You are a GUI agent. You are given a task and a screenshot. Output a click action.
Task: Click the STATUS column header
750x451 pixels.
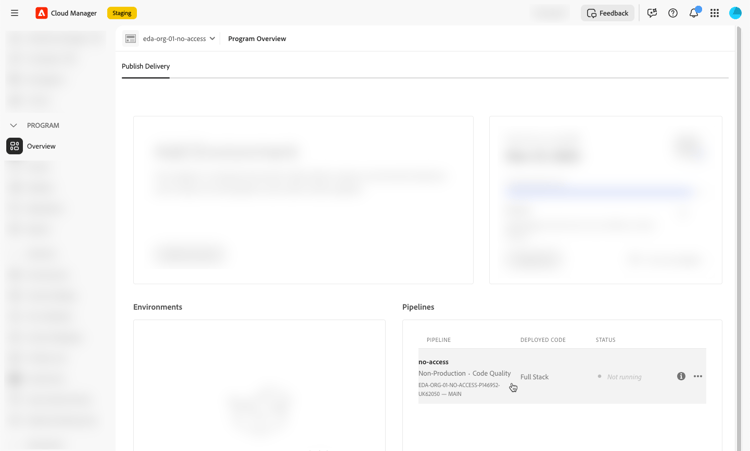coord(605,340)
